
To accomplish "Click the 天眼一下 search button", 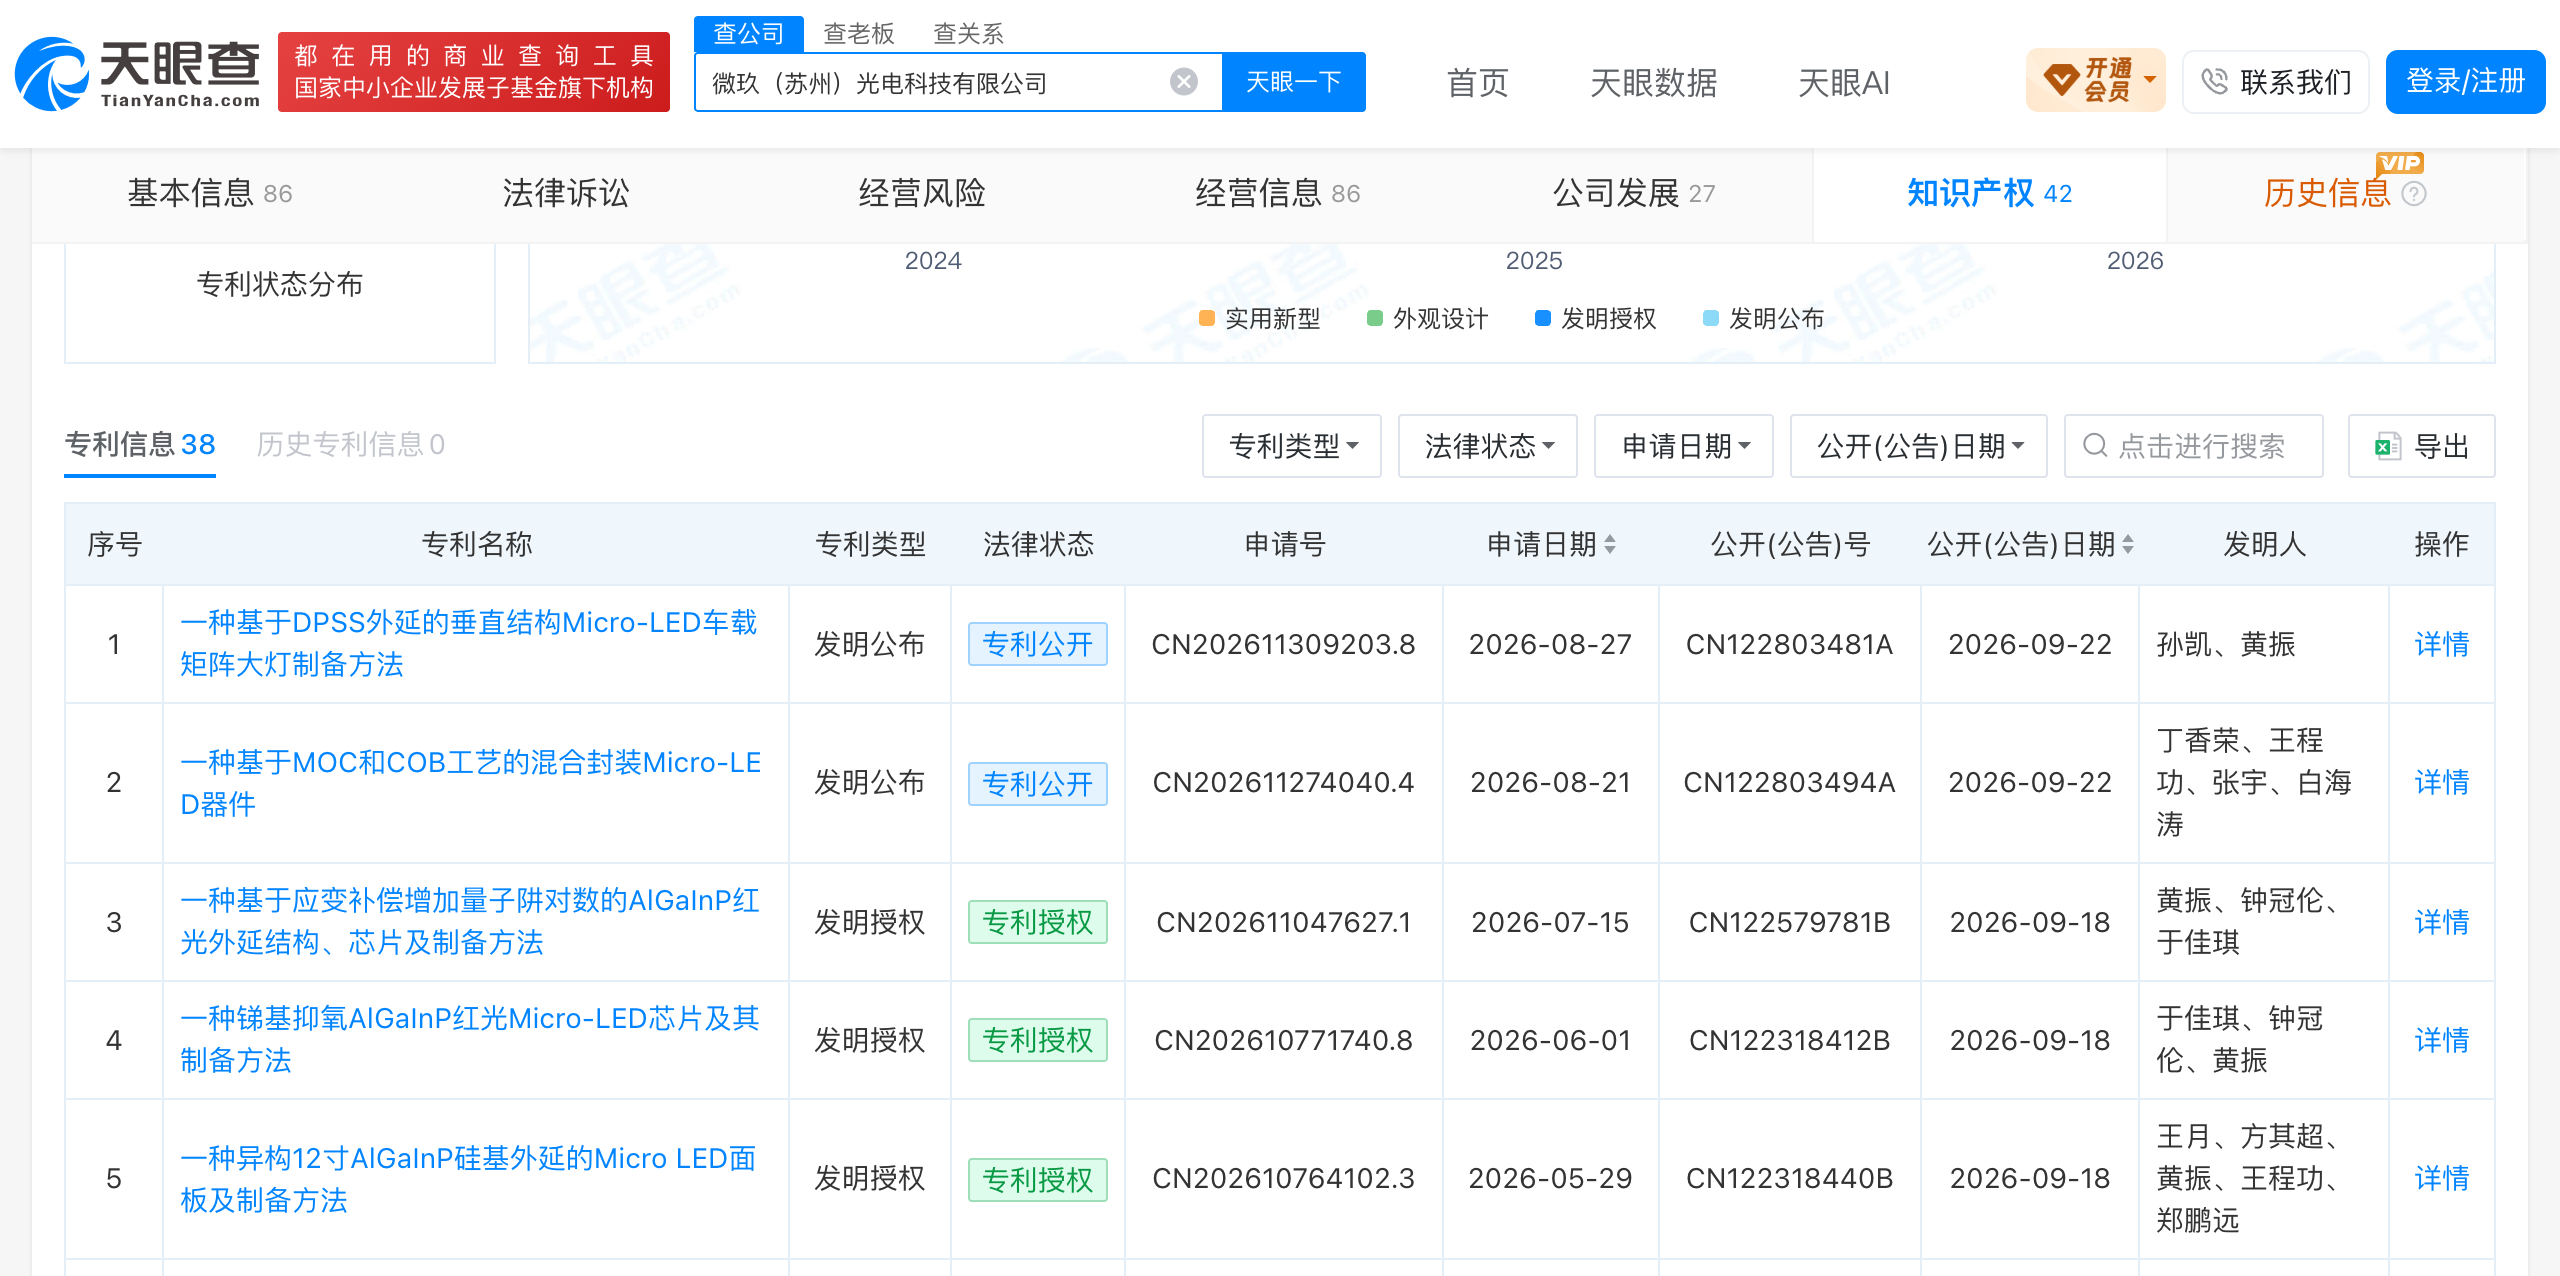I will [1294, 82].
